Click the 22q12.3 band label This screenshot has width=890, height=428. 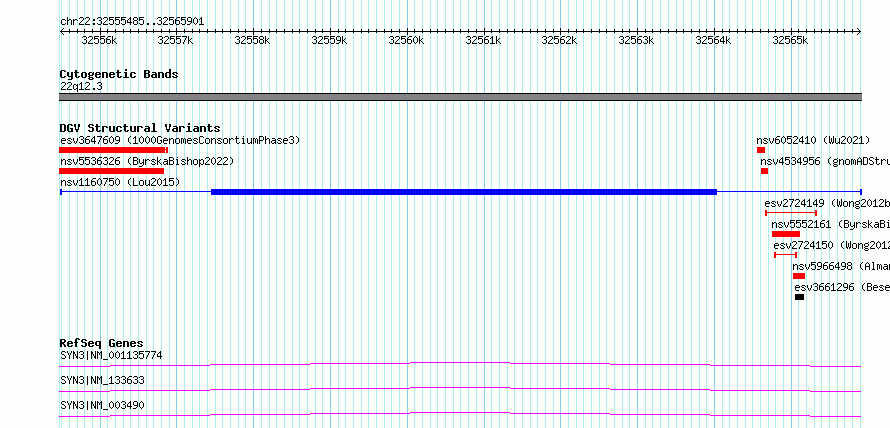point(81,87)
